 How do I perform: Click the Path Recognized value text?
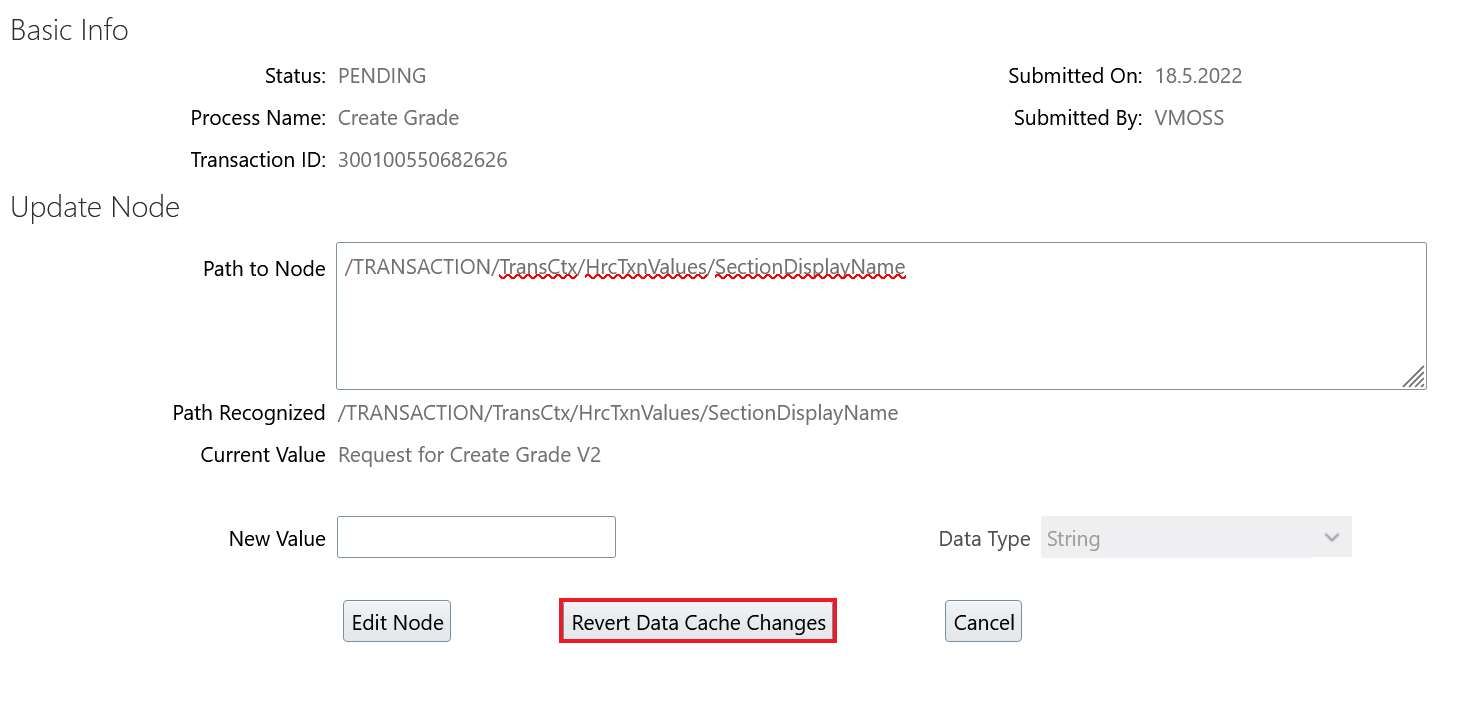pyautogui.click(x=618, y=413)
